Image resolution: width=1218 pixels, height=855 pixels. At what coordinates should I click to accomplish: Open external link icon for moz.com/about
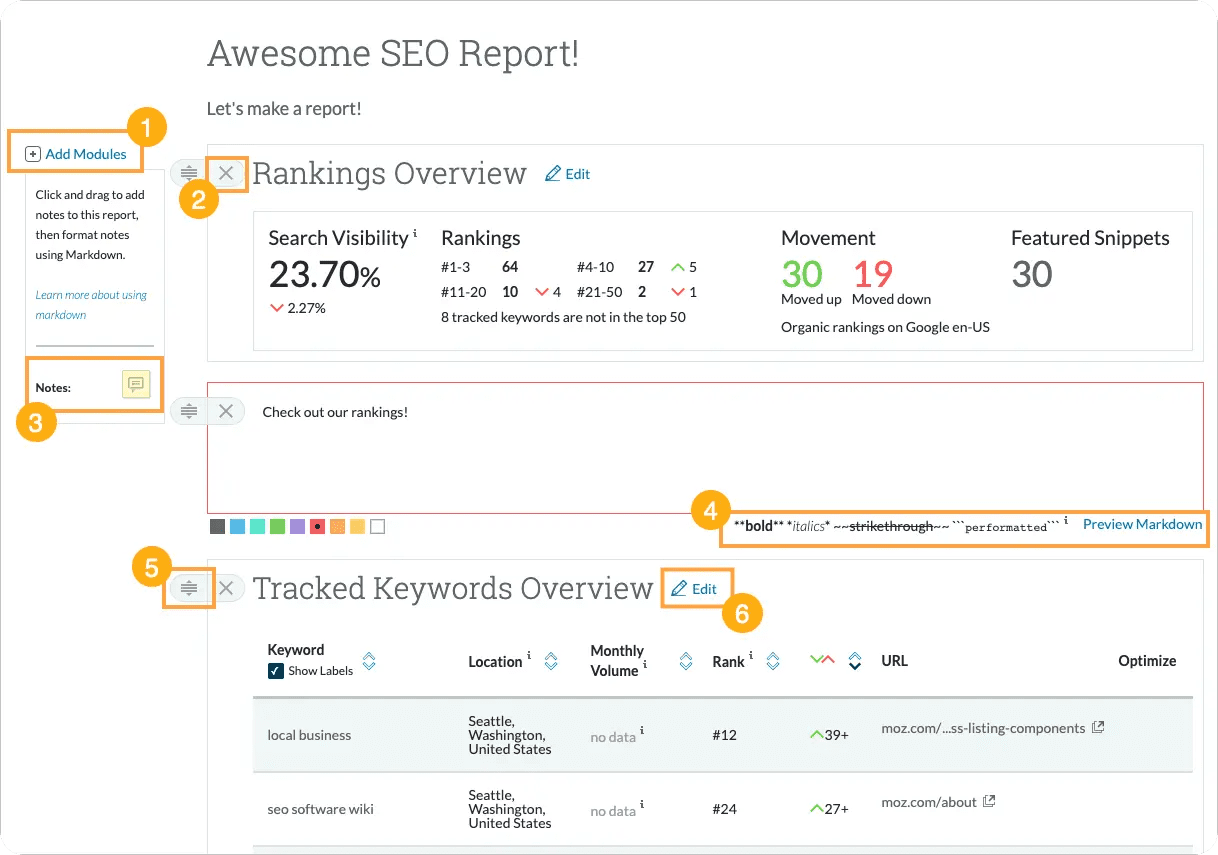989,802
